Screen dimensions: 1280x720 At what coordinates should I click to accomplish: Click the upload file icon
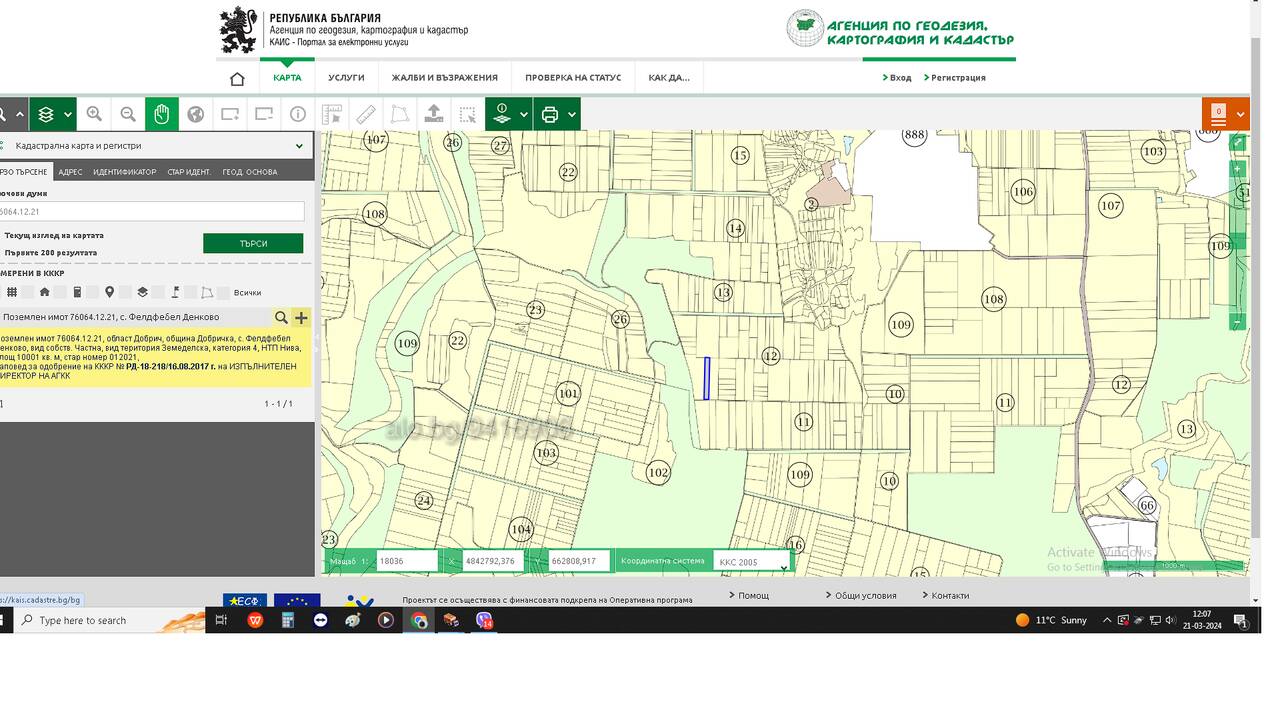click(434, 114)
